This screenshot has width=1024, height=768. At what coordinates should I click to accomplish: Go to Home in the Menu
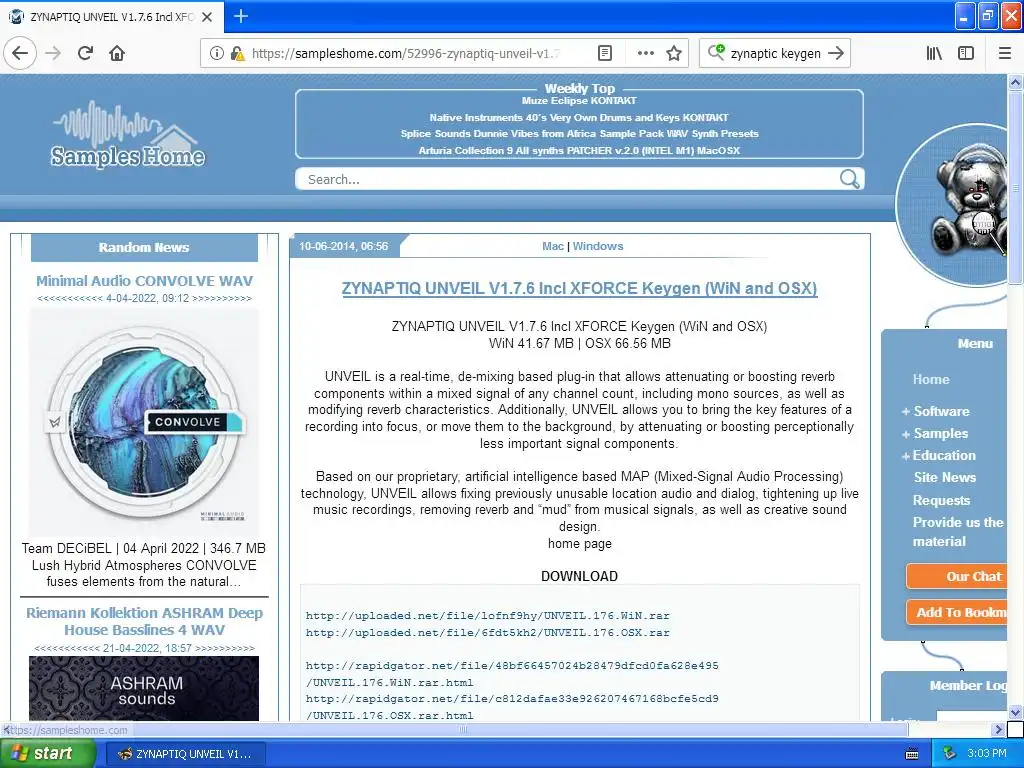pos(931,379)
